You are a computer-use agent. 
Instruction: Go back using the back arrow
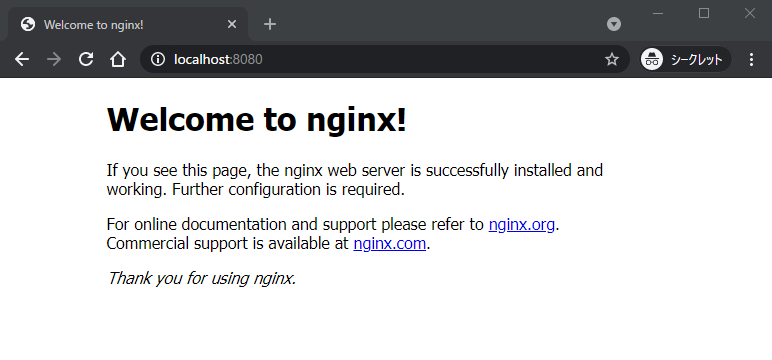22,60
